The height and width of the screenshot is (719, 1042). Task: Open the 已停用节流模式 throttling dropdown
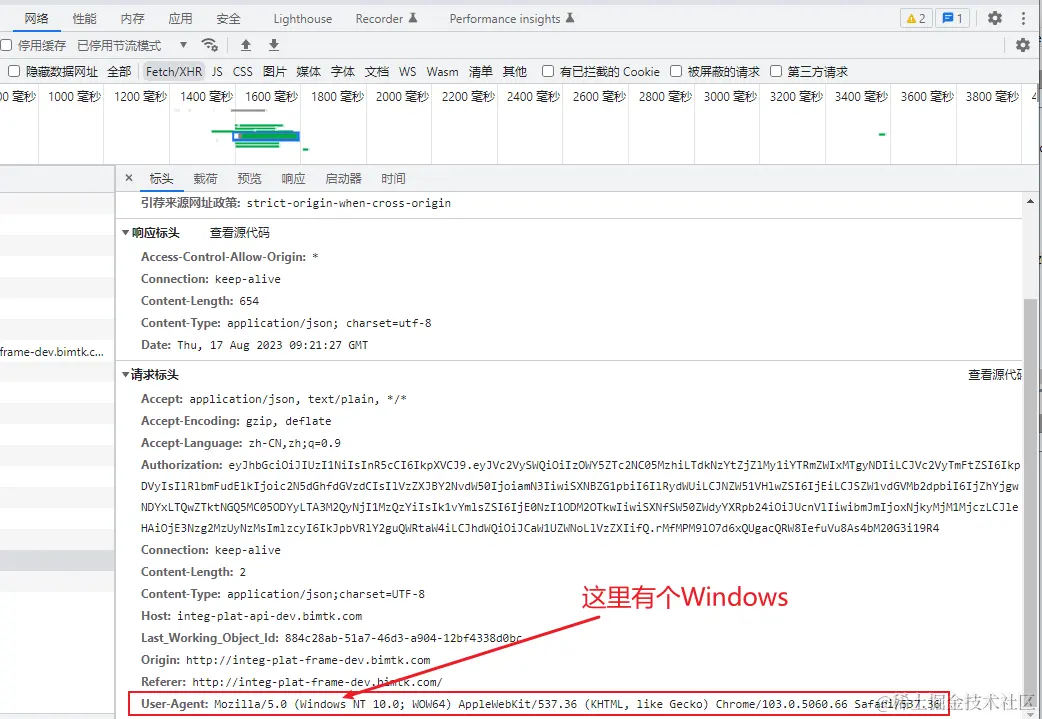coord(132,45)
